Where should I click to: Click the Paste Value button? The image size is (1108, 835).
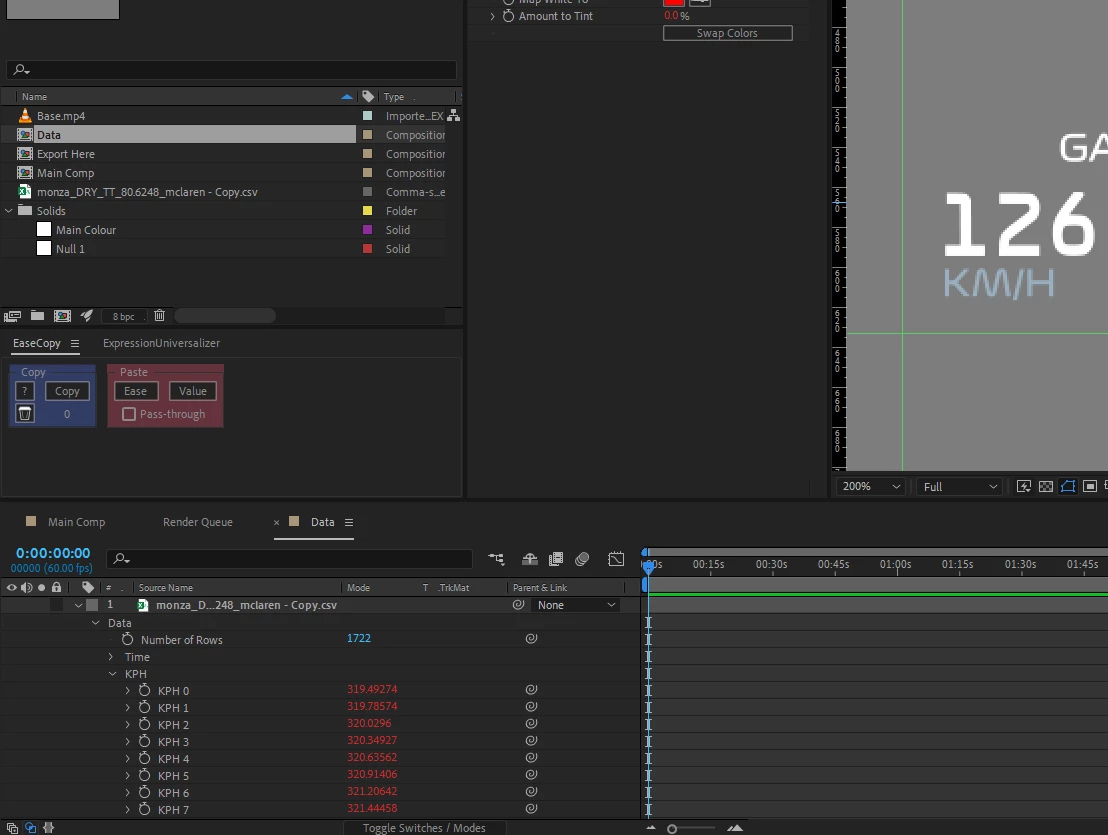192,391
